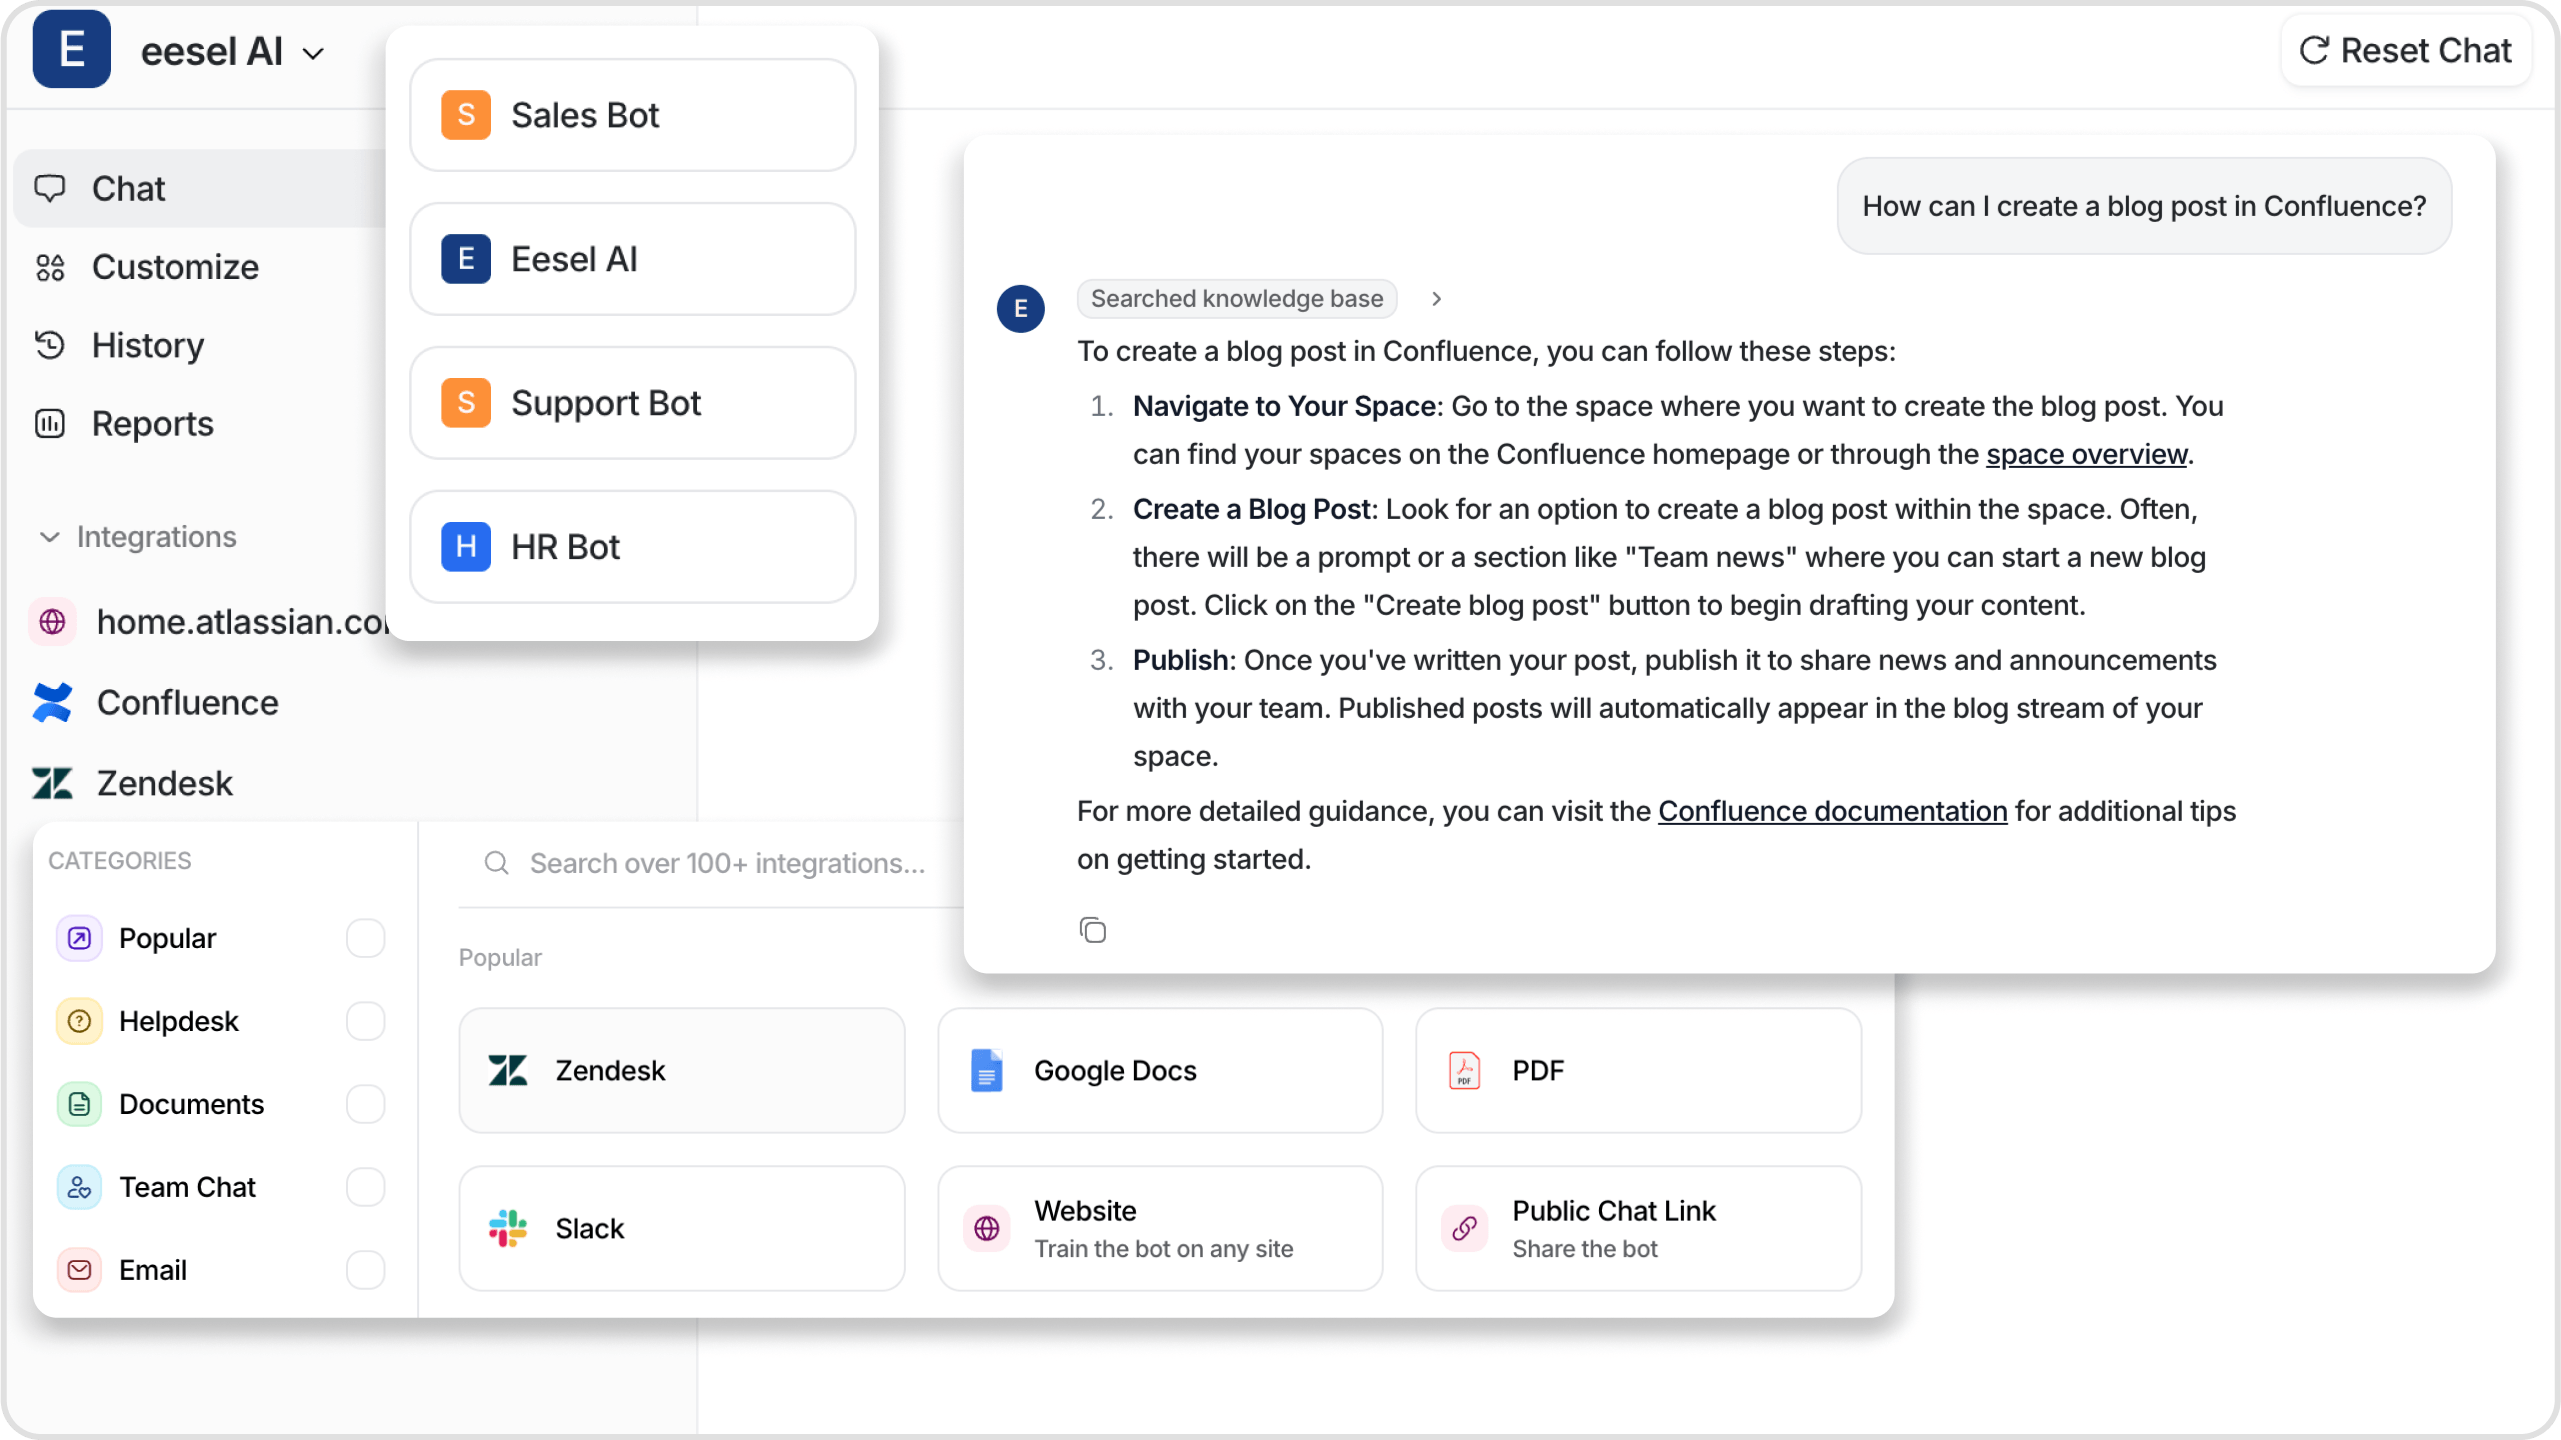The height and width of the screenshot is (1440, 2561).
Task: Select Support Bot from the list
Action: [x=632, y=403]
